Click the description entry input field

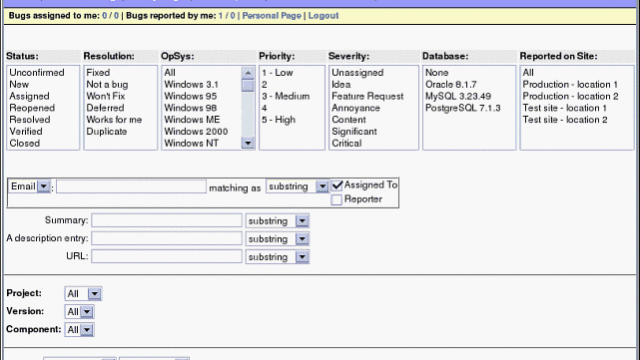coord(167,238)
